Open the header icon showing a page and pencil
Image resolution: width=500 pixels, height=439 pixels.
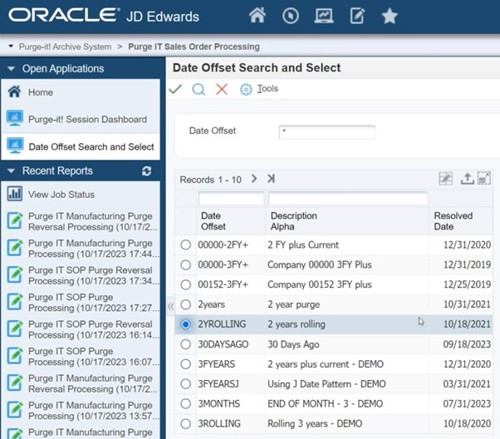357,16
